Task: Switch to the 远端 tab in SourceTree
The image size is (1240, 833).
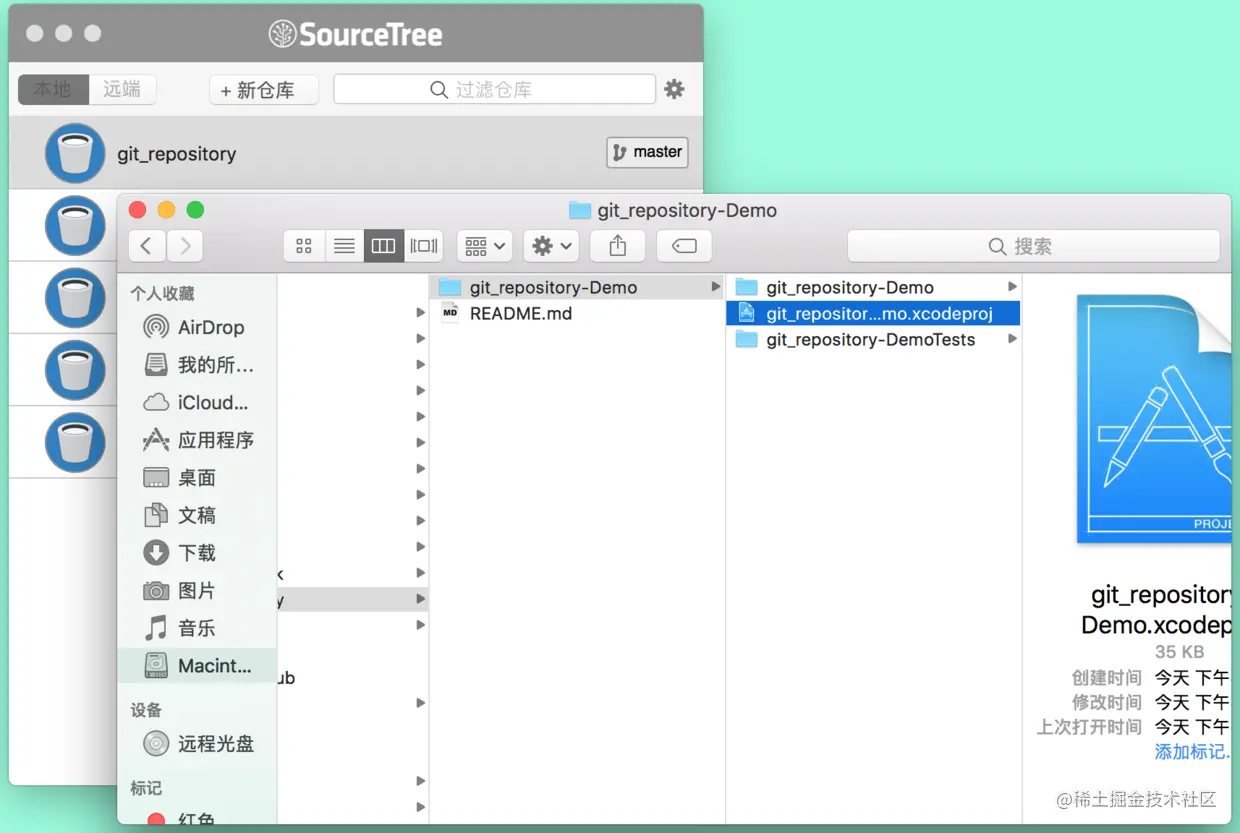Action: pos(120,89)
